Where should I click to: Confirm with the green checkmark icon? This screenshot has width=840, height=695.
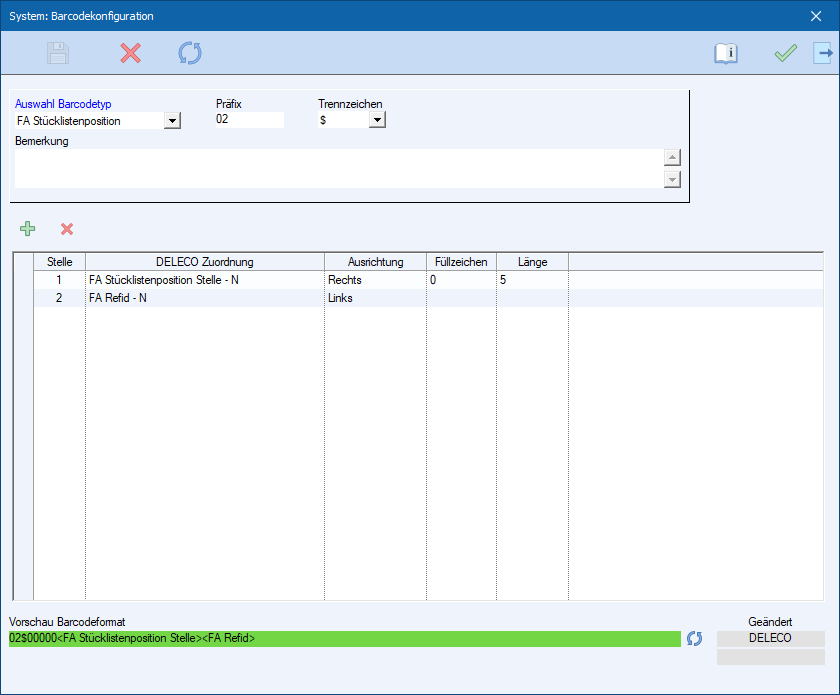[785, 54]
